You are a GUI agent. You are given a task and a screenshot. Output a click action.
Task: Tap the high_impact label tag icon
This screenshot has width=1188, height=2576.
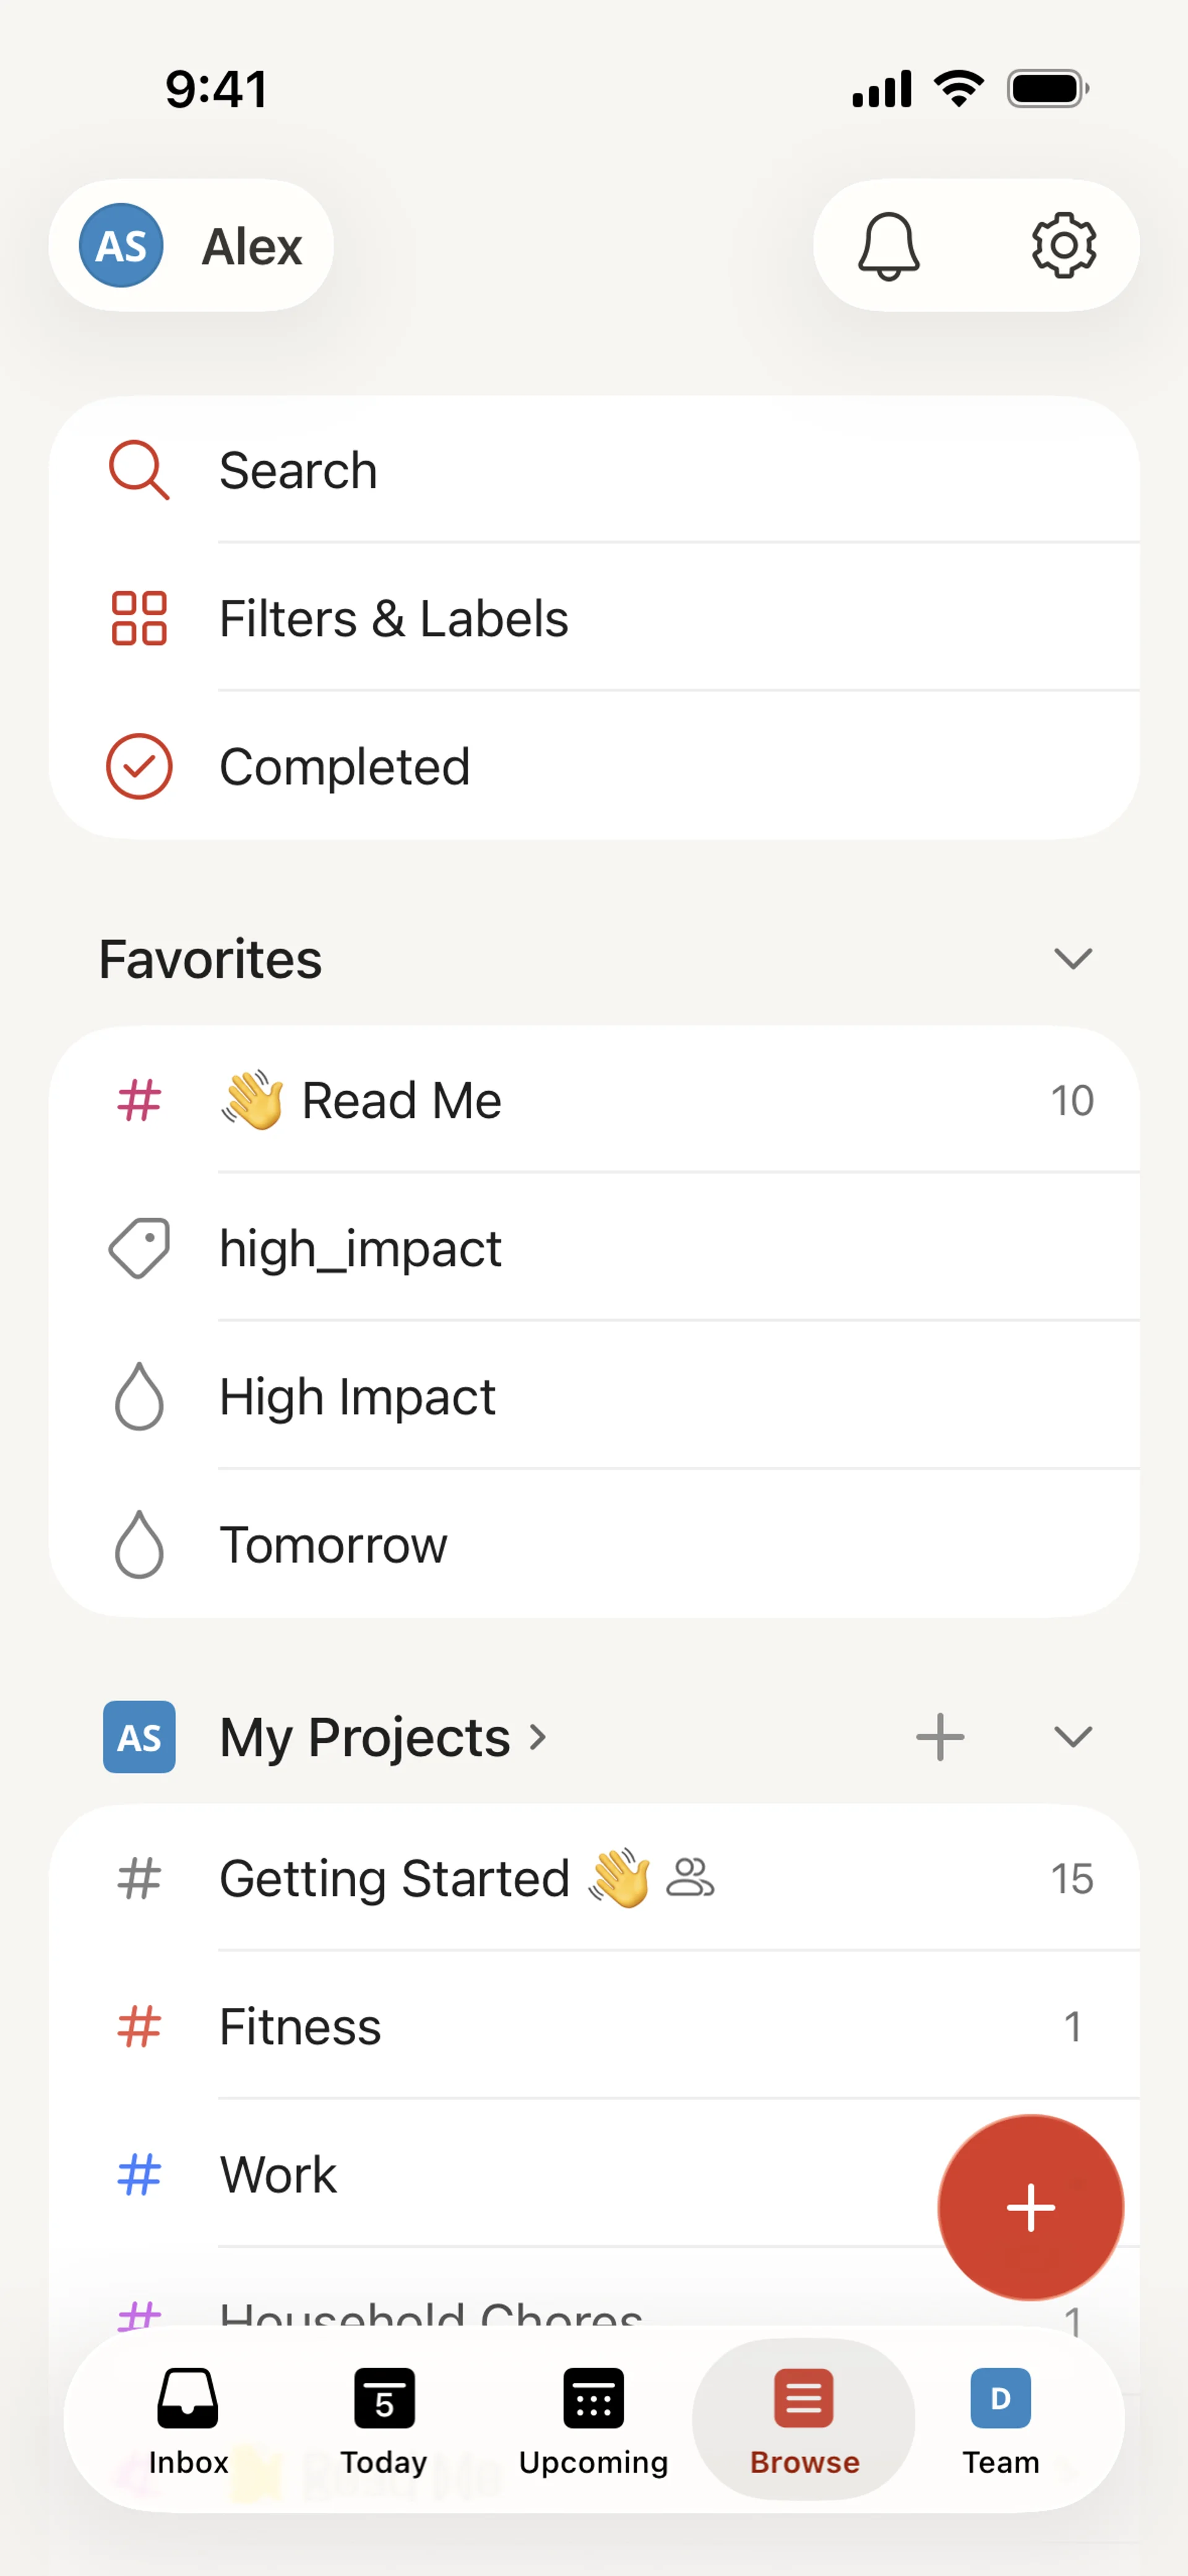tap(139, 1248)
